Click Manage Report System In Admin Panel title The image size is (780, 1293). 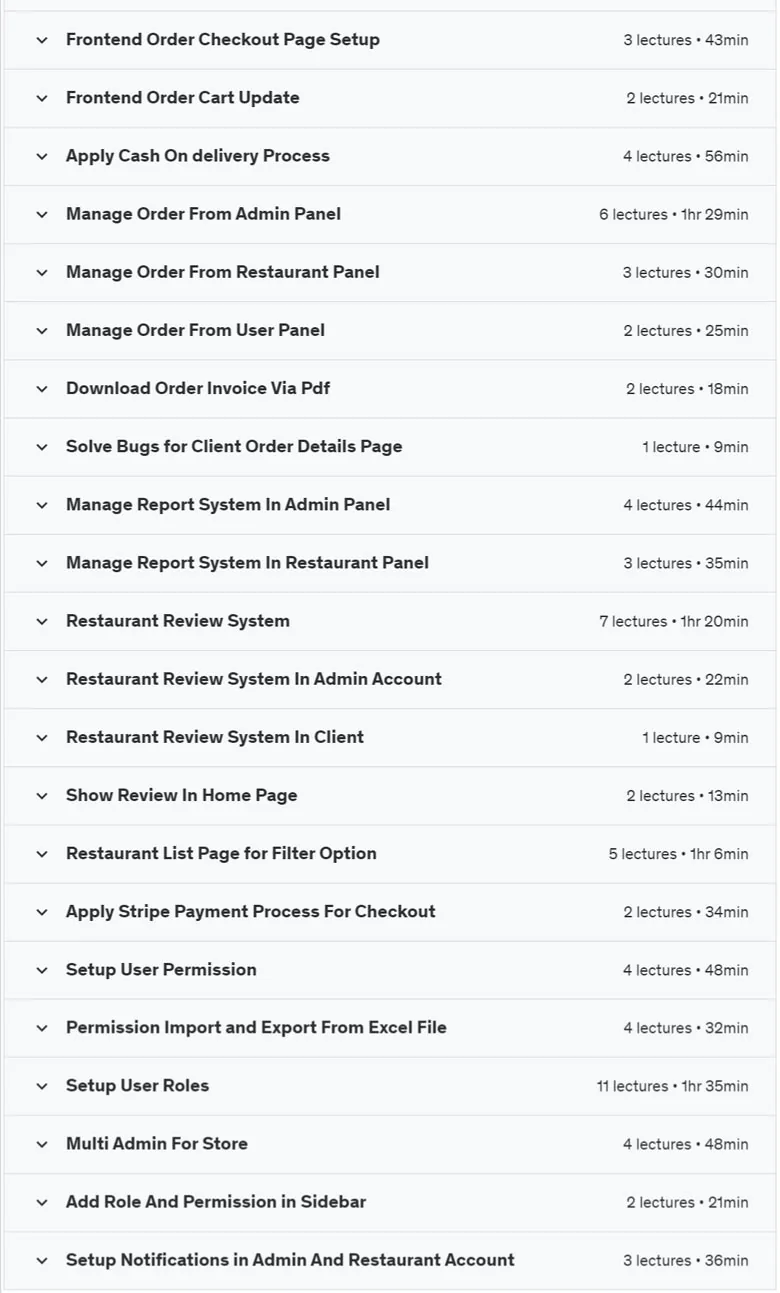228,505
